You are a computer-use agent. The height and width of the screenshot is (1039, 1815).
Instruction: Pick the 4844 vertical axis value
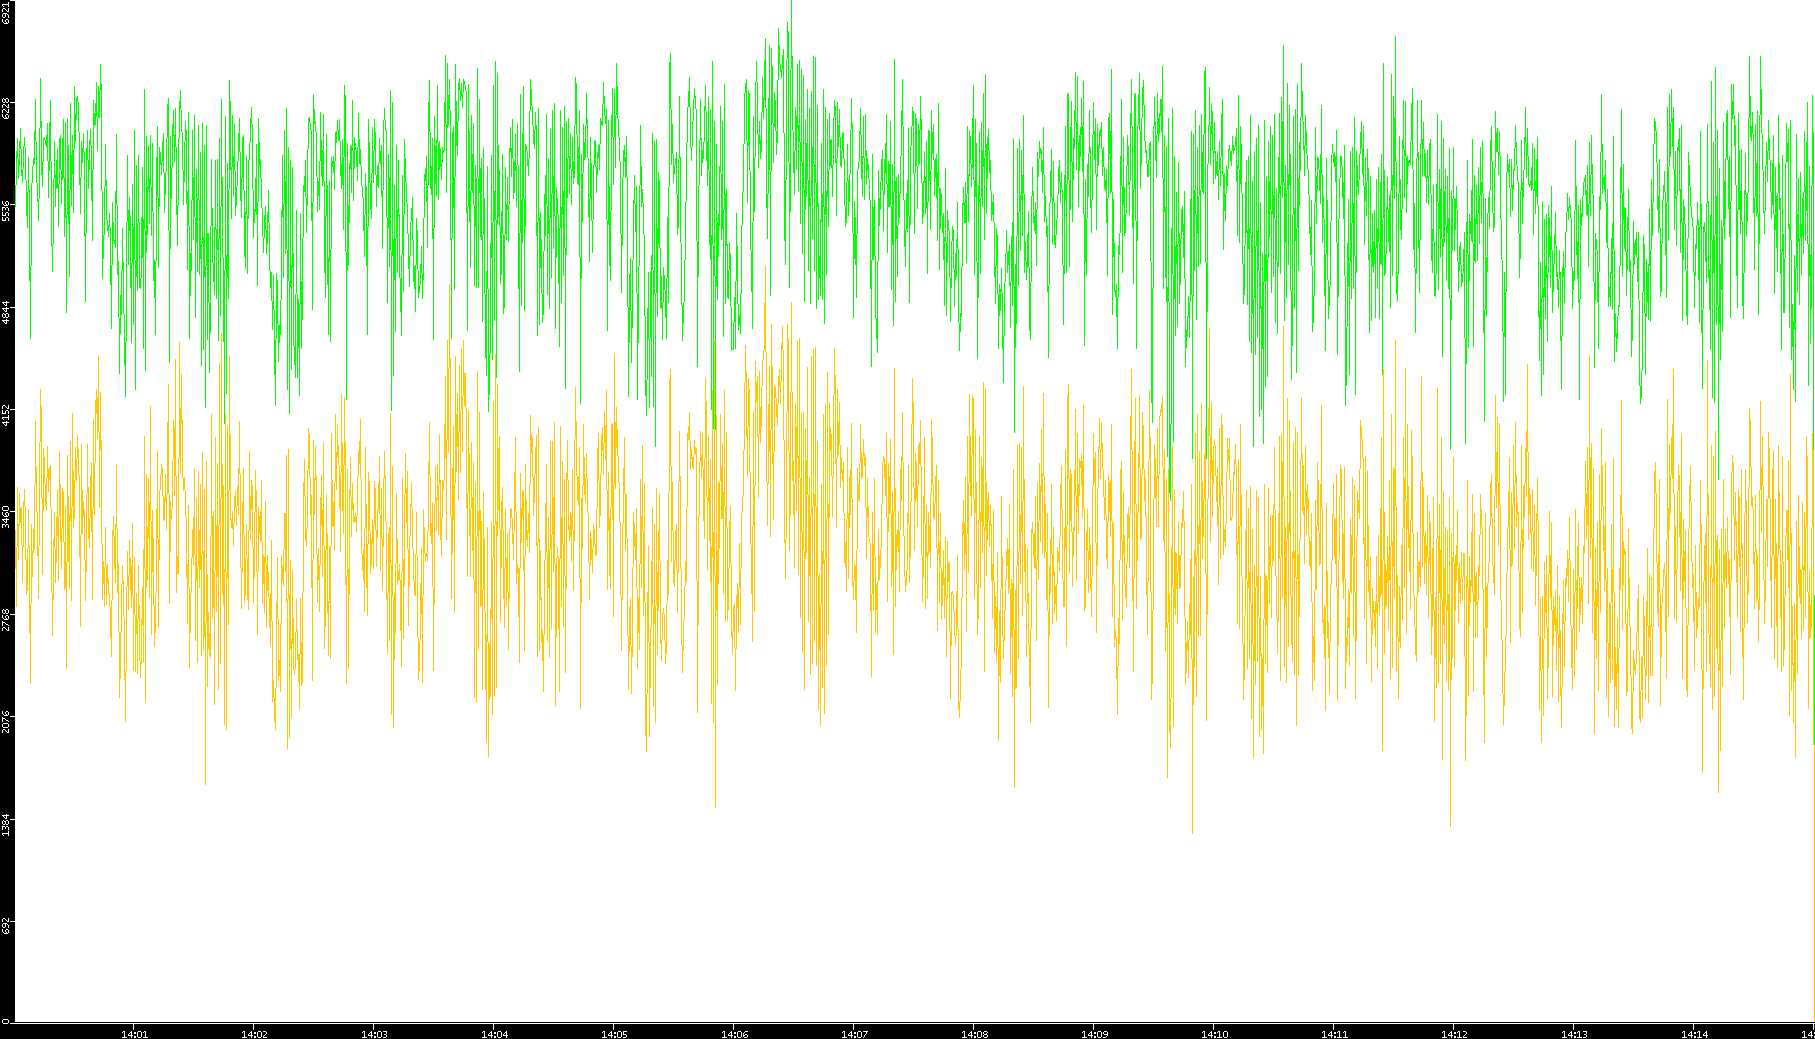pyautogui.click(x=6, y=312)
